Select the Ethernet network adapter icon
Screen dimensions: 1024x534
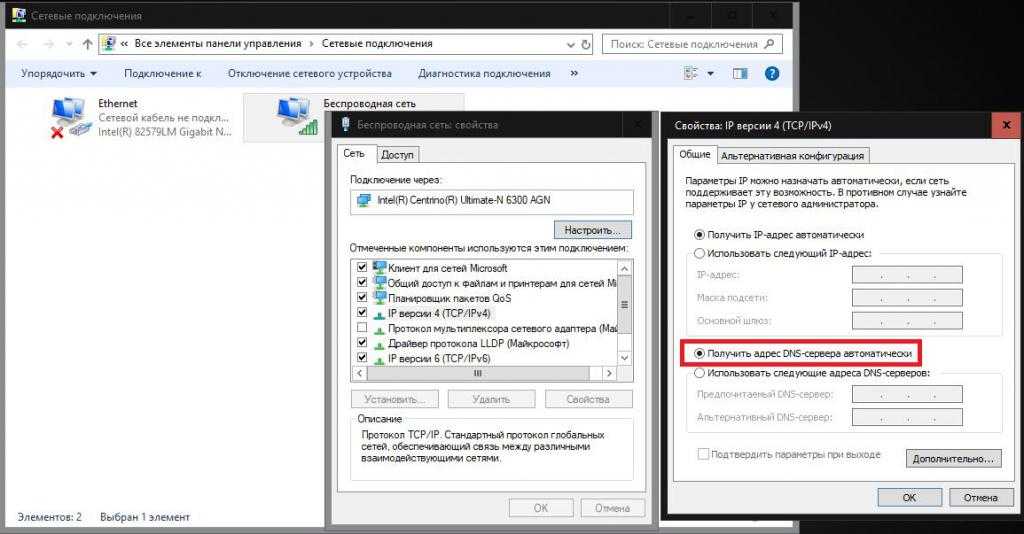(72, 118)
